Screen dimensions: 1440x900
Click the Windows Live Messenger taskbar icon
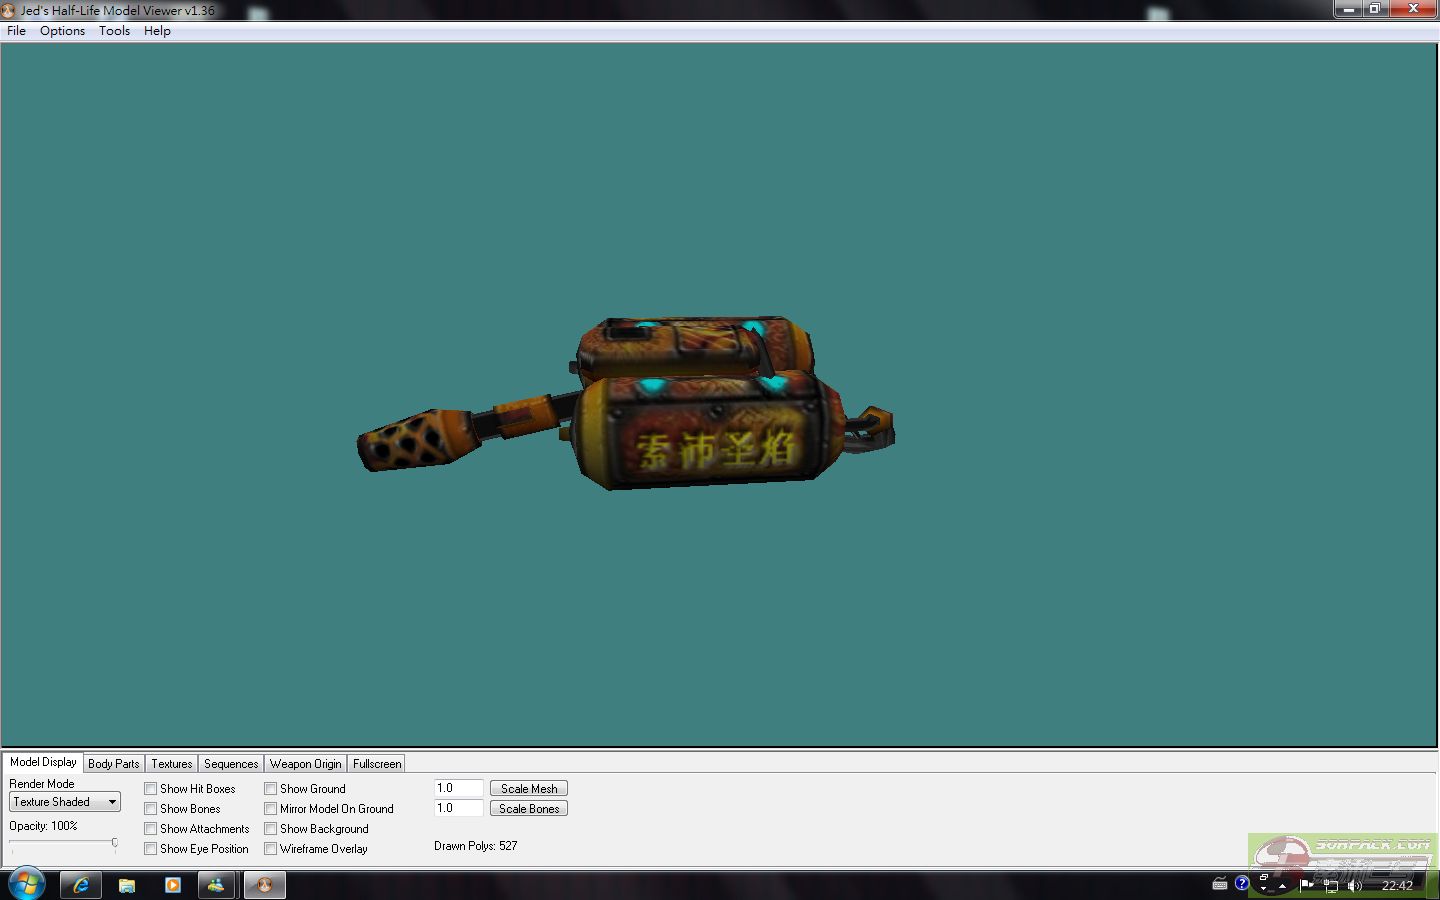tap(216, 885)
